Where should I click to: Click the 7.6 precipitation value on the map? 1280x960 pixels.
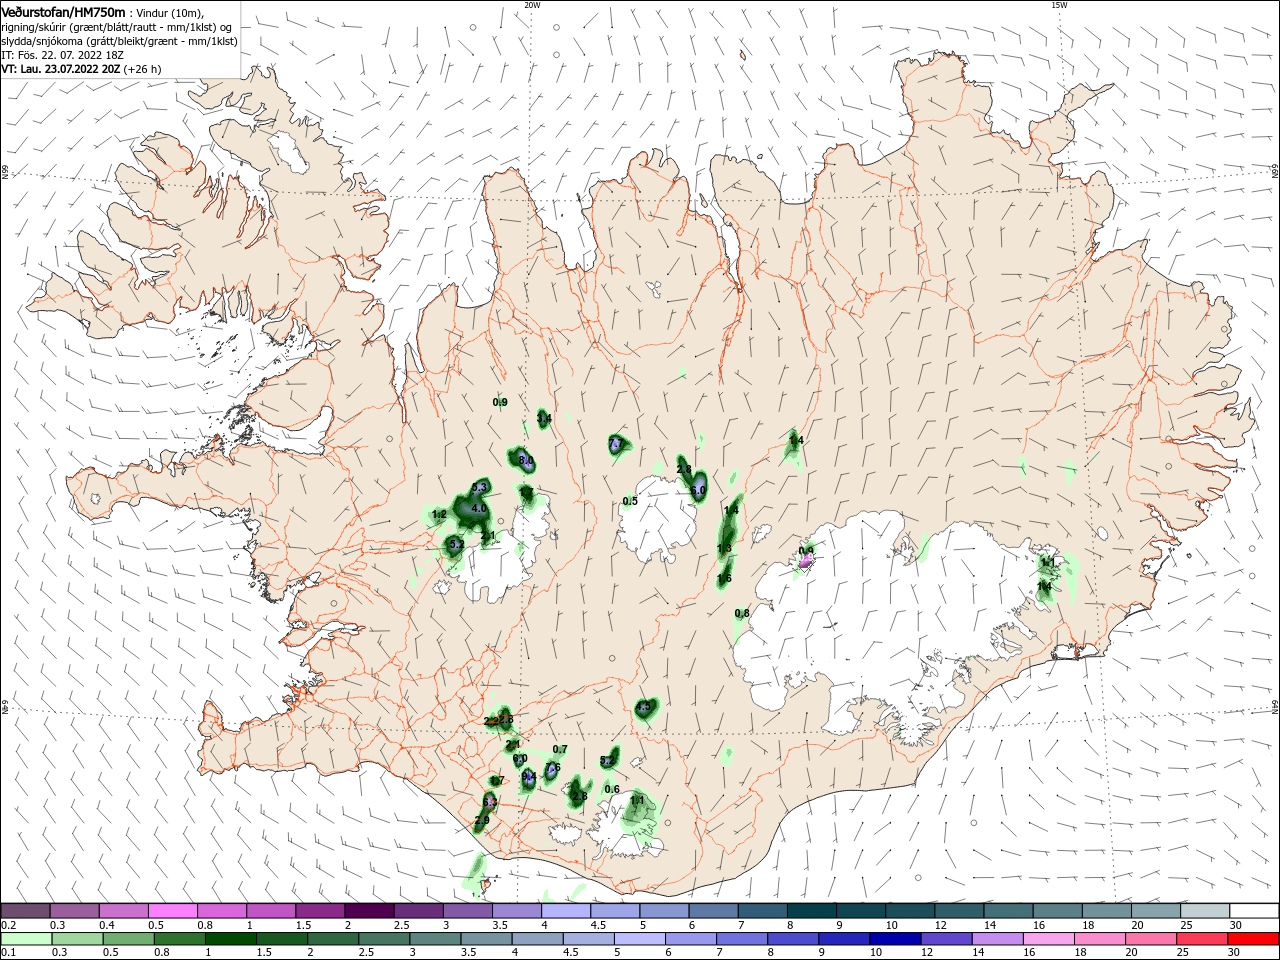coord(551,768)
